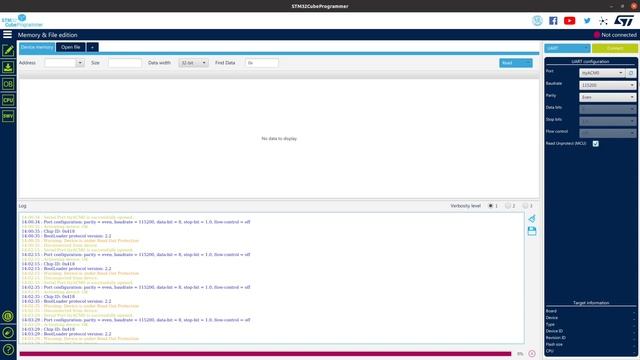Save the log with floppy icon

tap(532, 231)
